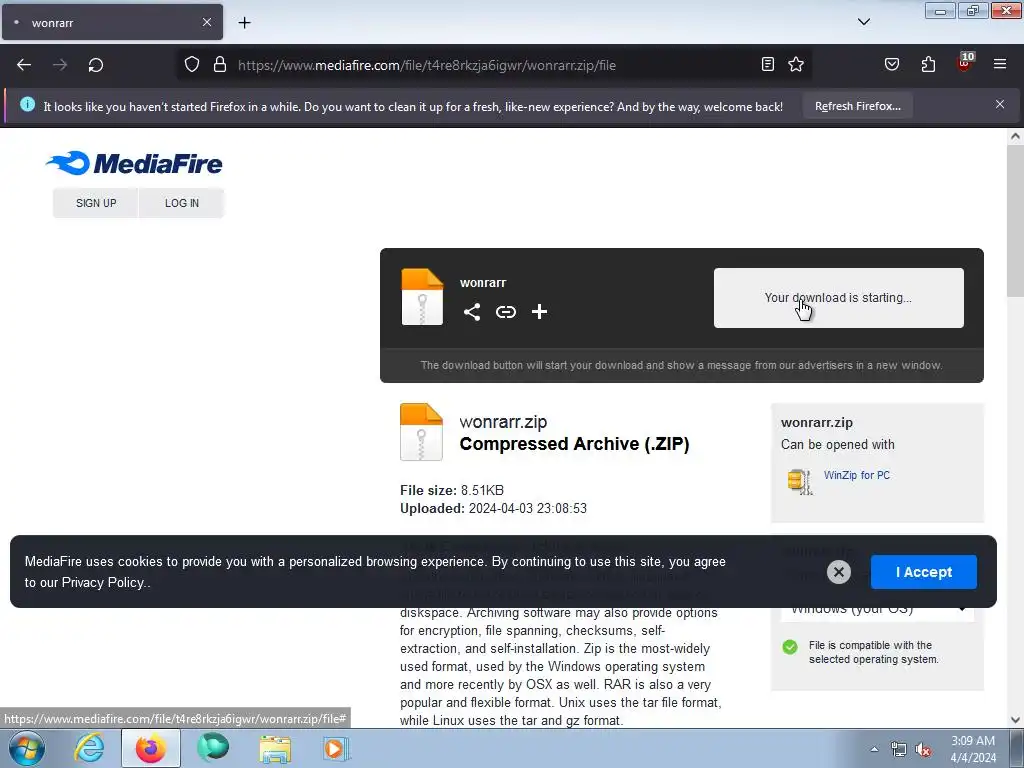Click the 'Can be opened with' text
Viewport: 1024px width, 768px height.
(838, 445)
